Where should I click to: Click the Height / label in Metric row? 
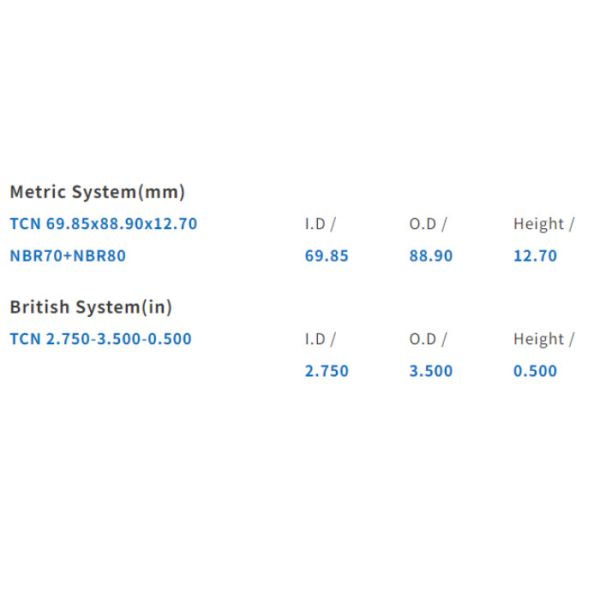544,224
